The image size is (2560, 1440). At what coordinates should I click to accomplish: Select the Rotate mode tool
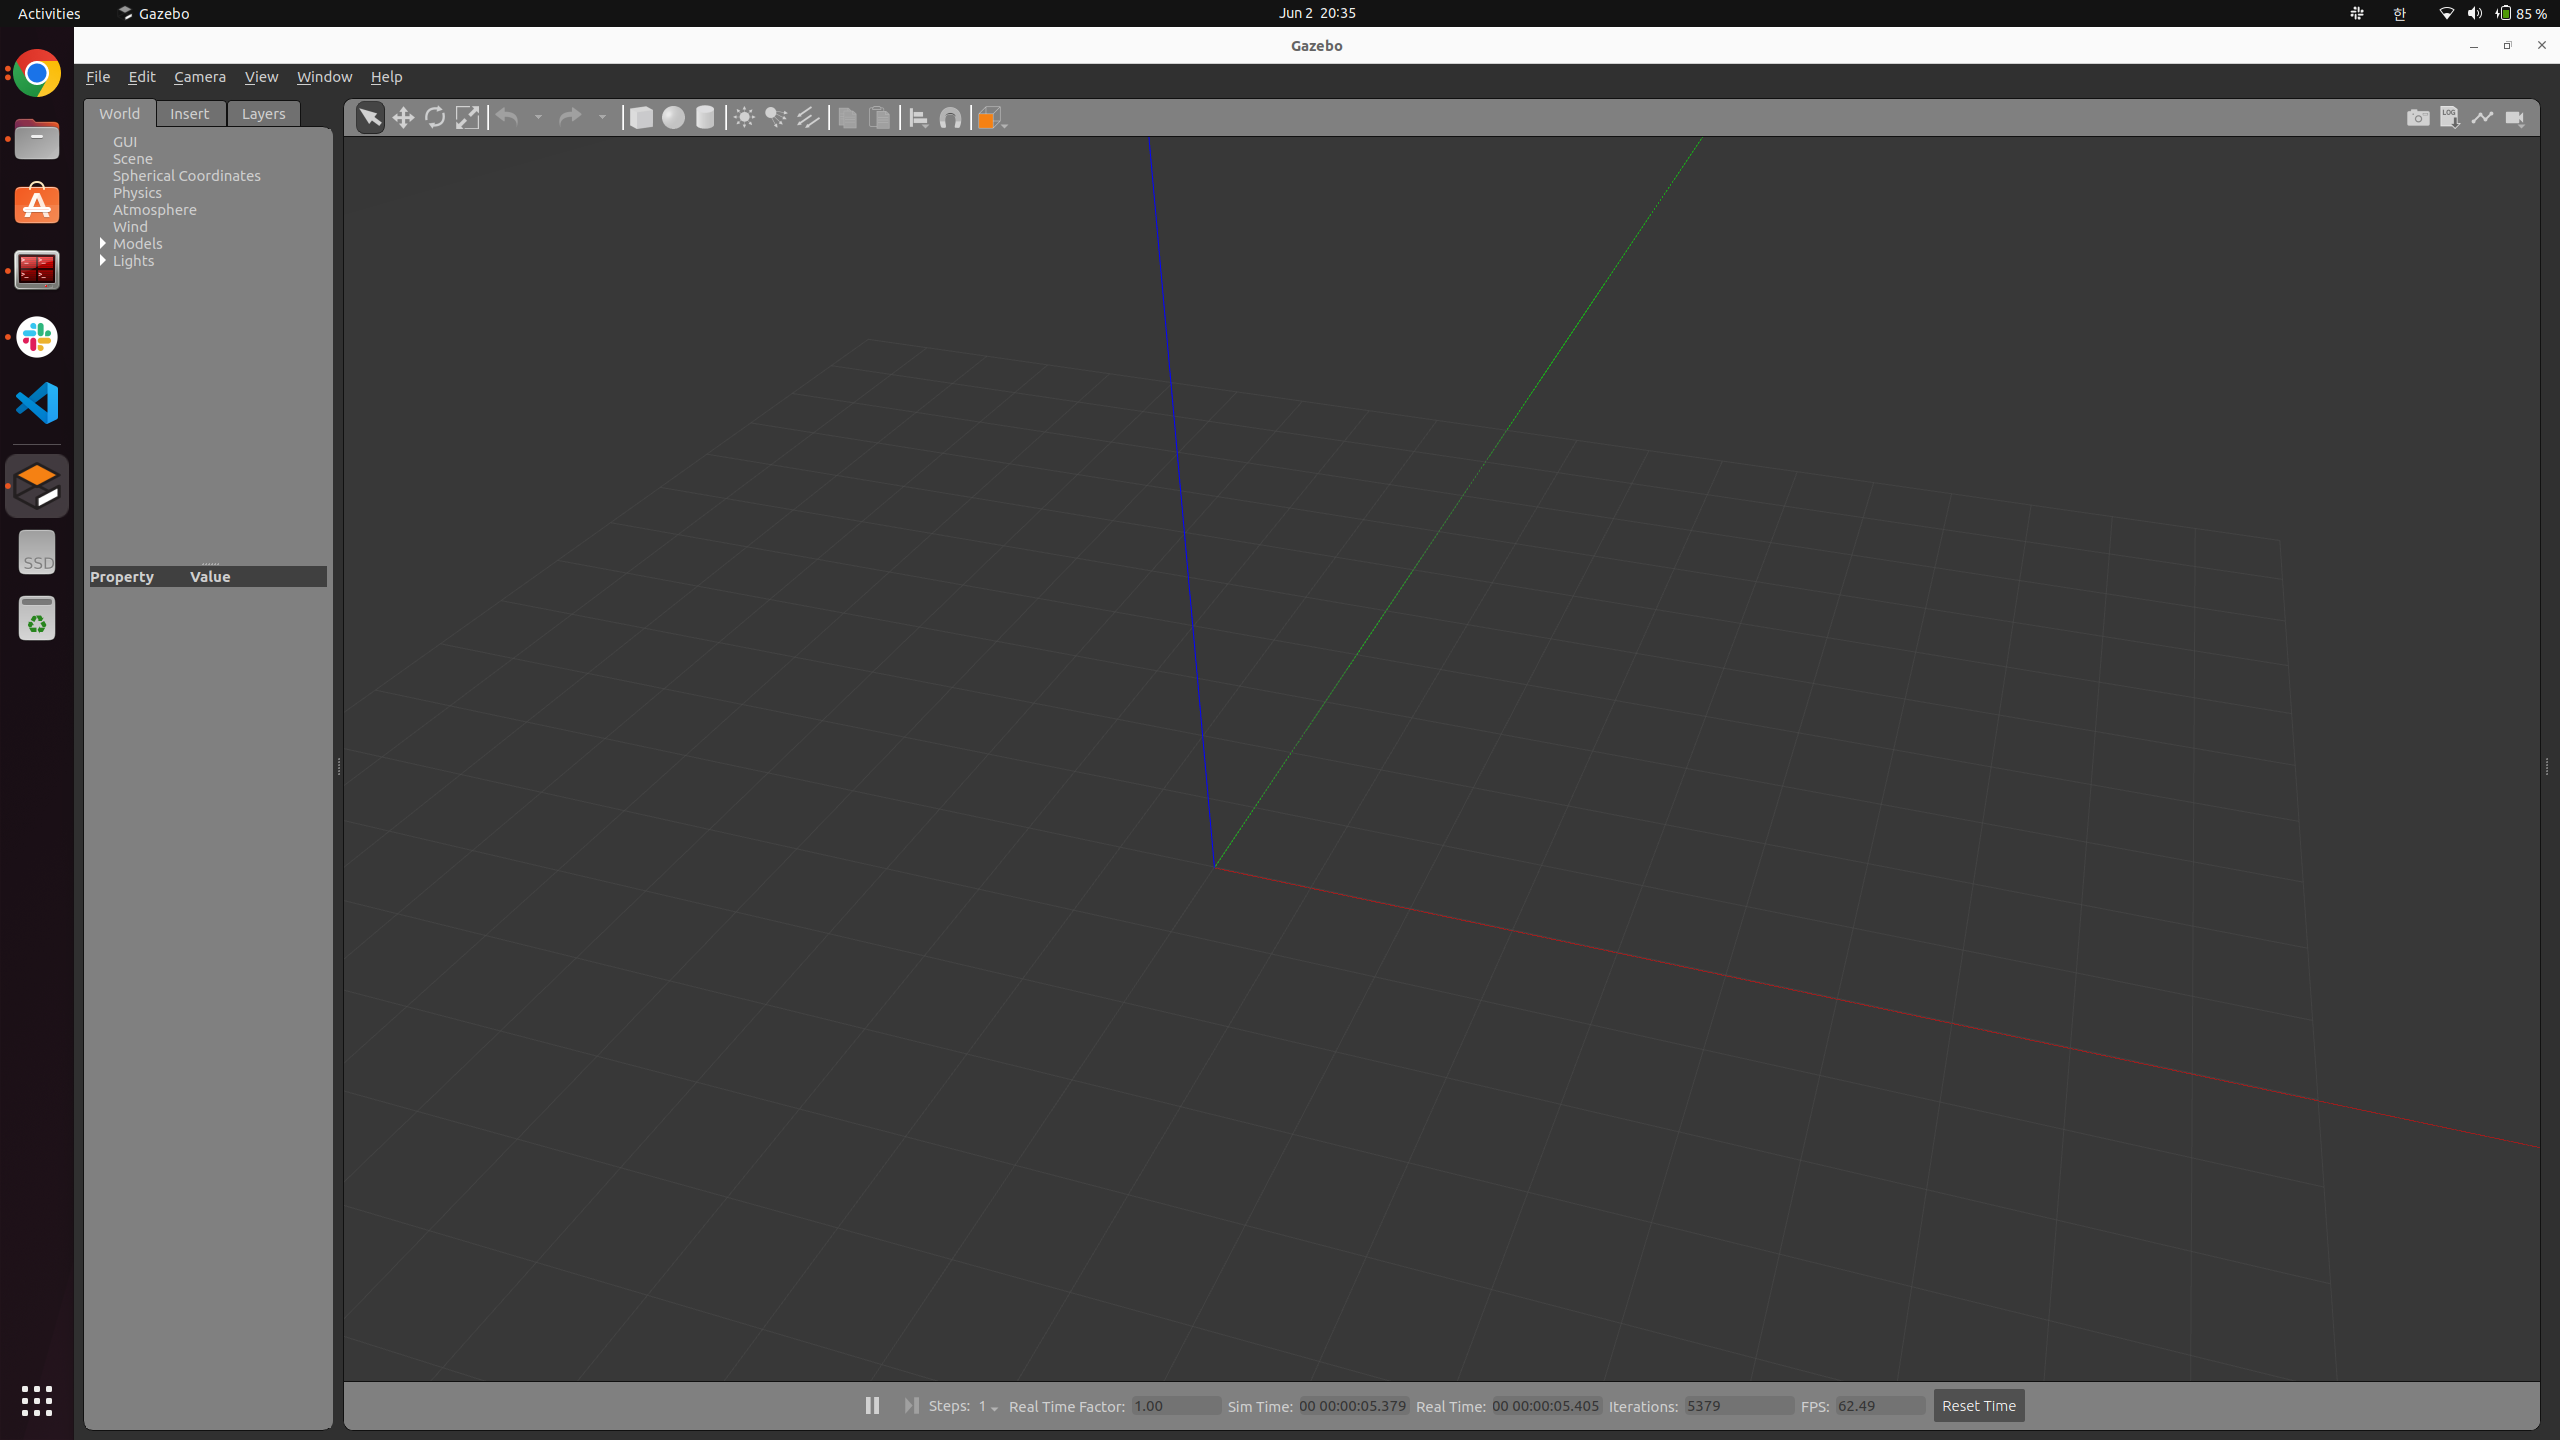pos(435,118)
